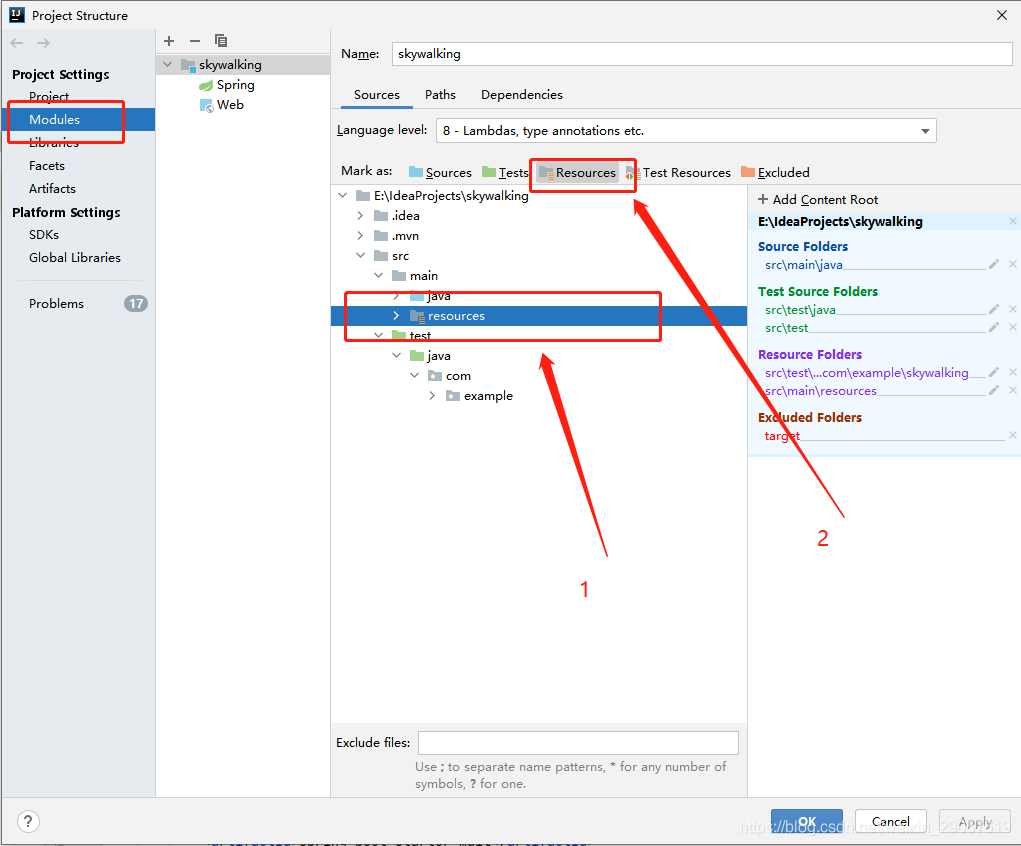Viewport: 1021px width, 846px height.
Task: Go back with the left arrow icon
Action: pos(17,43)
